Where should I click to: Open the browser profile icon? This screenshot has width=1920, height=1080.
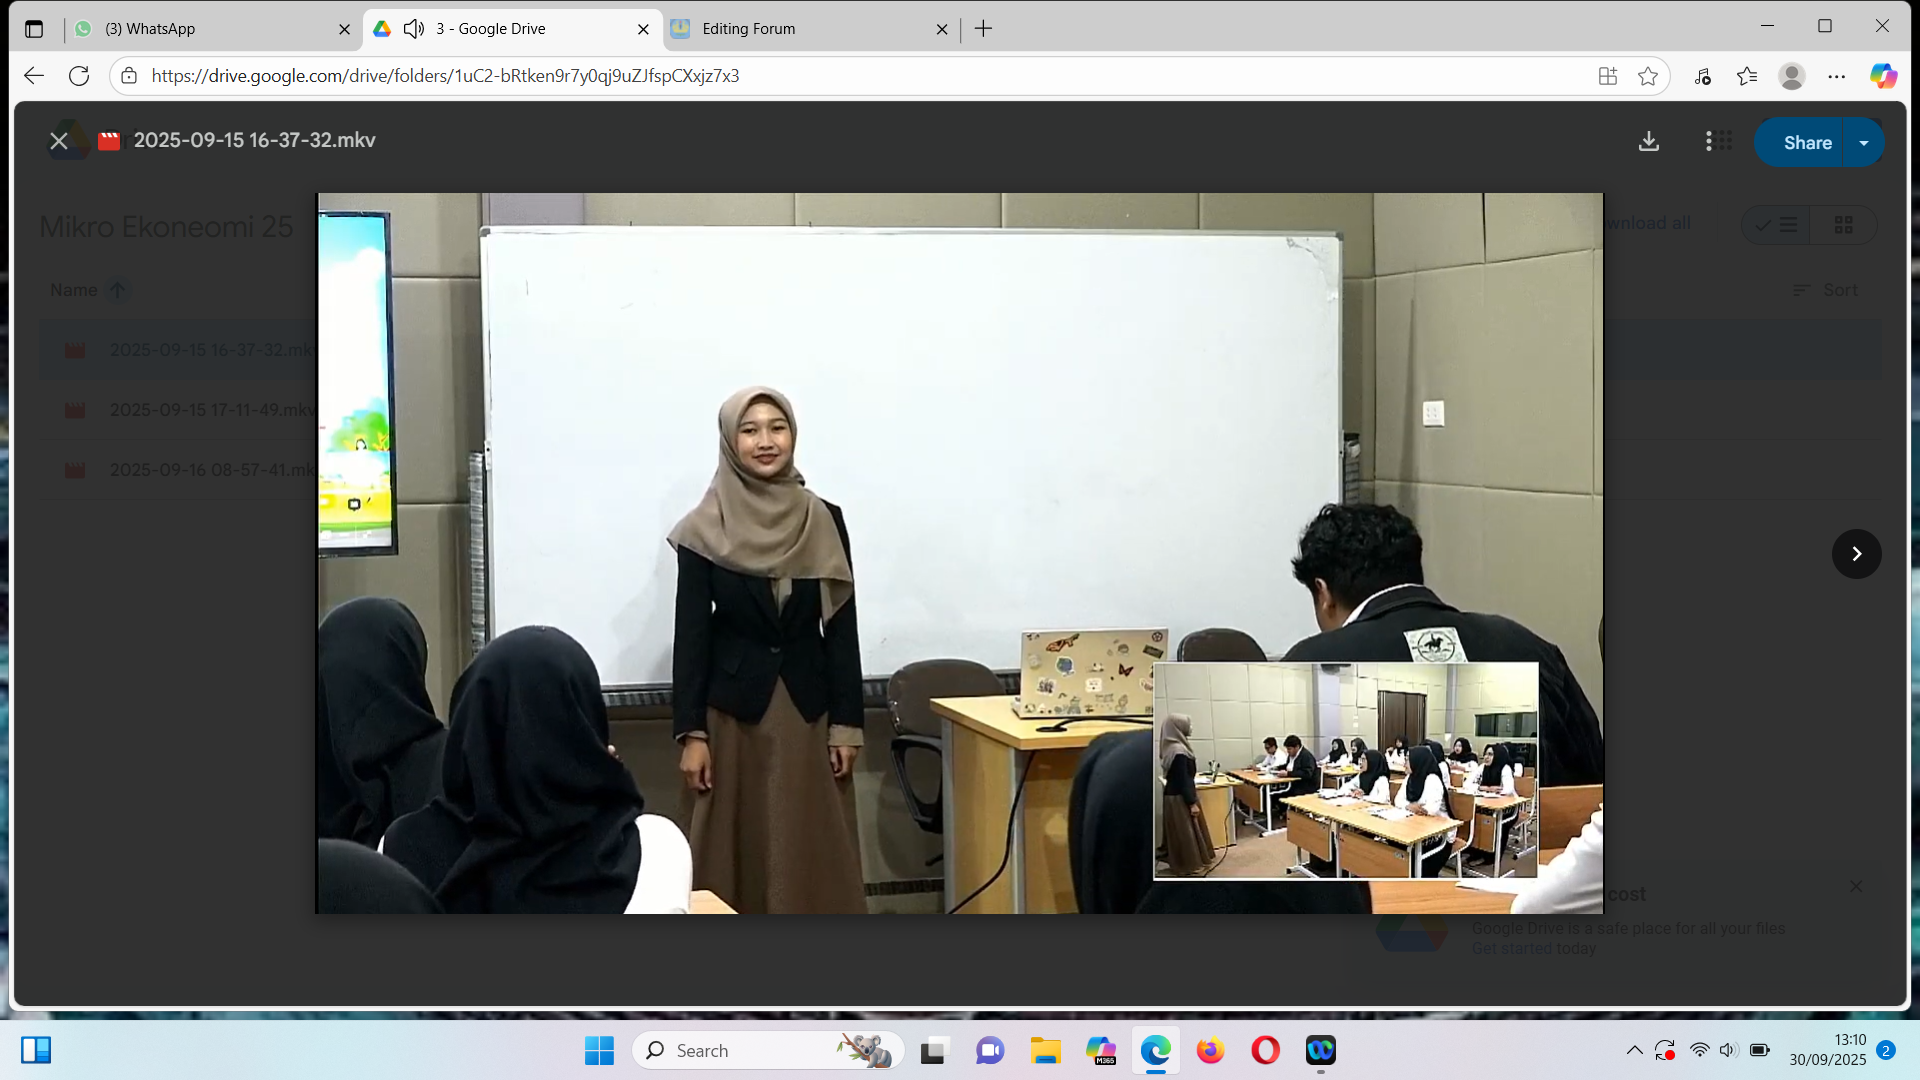click(1791, 76)
